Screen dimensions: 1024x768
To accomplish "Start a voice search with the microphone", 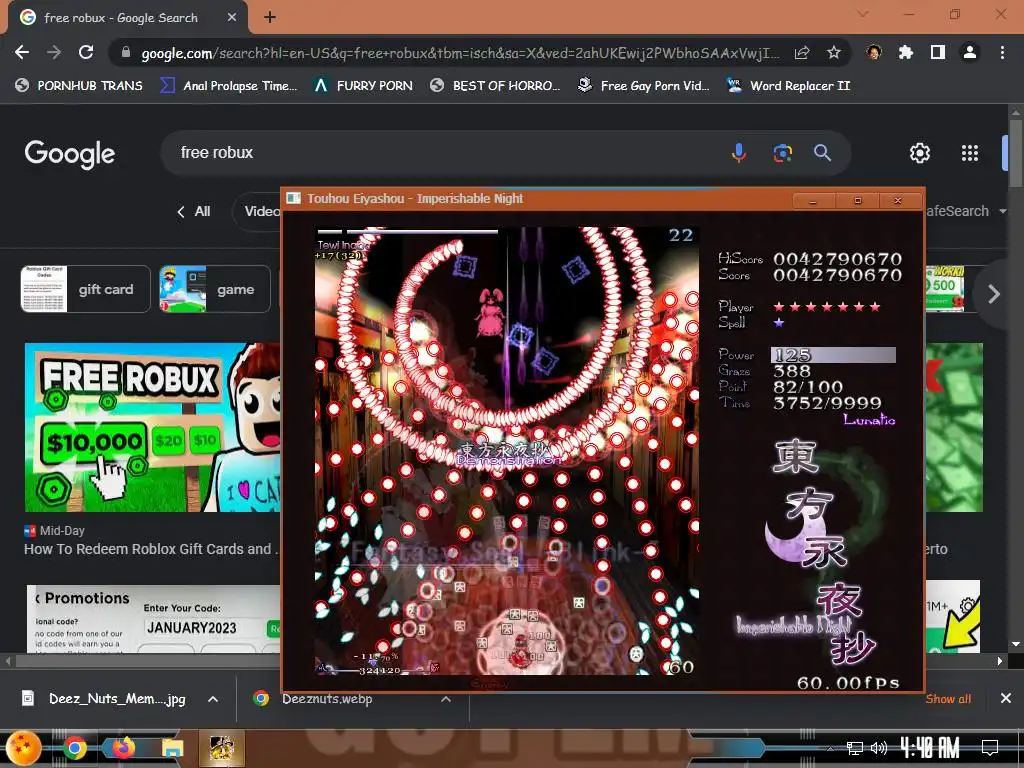I will 739,153.
